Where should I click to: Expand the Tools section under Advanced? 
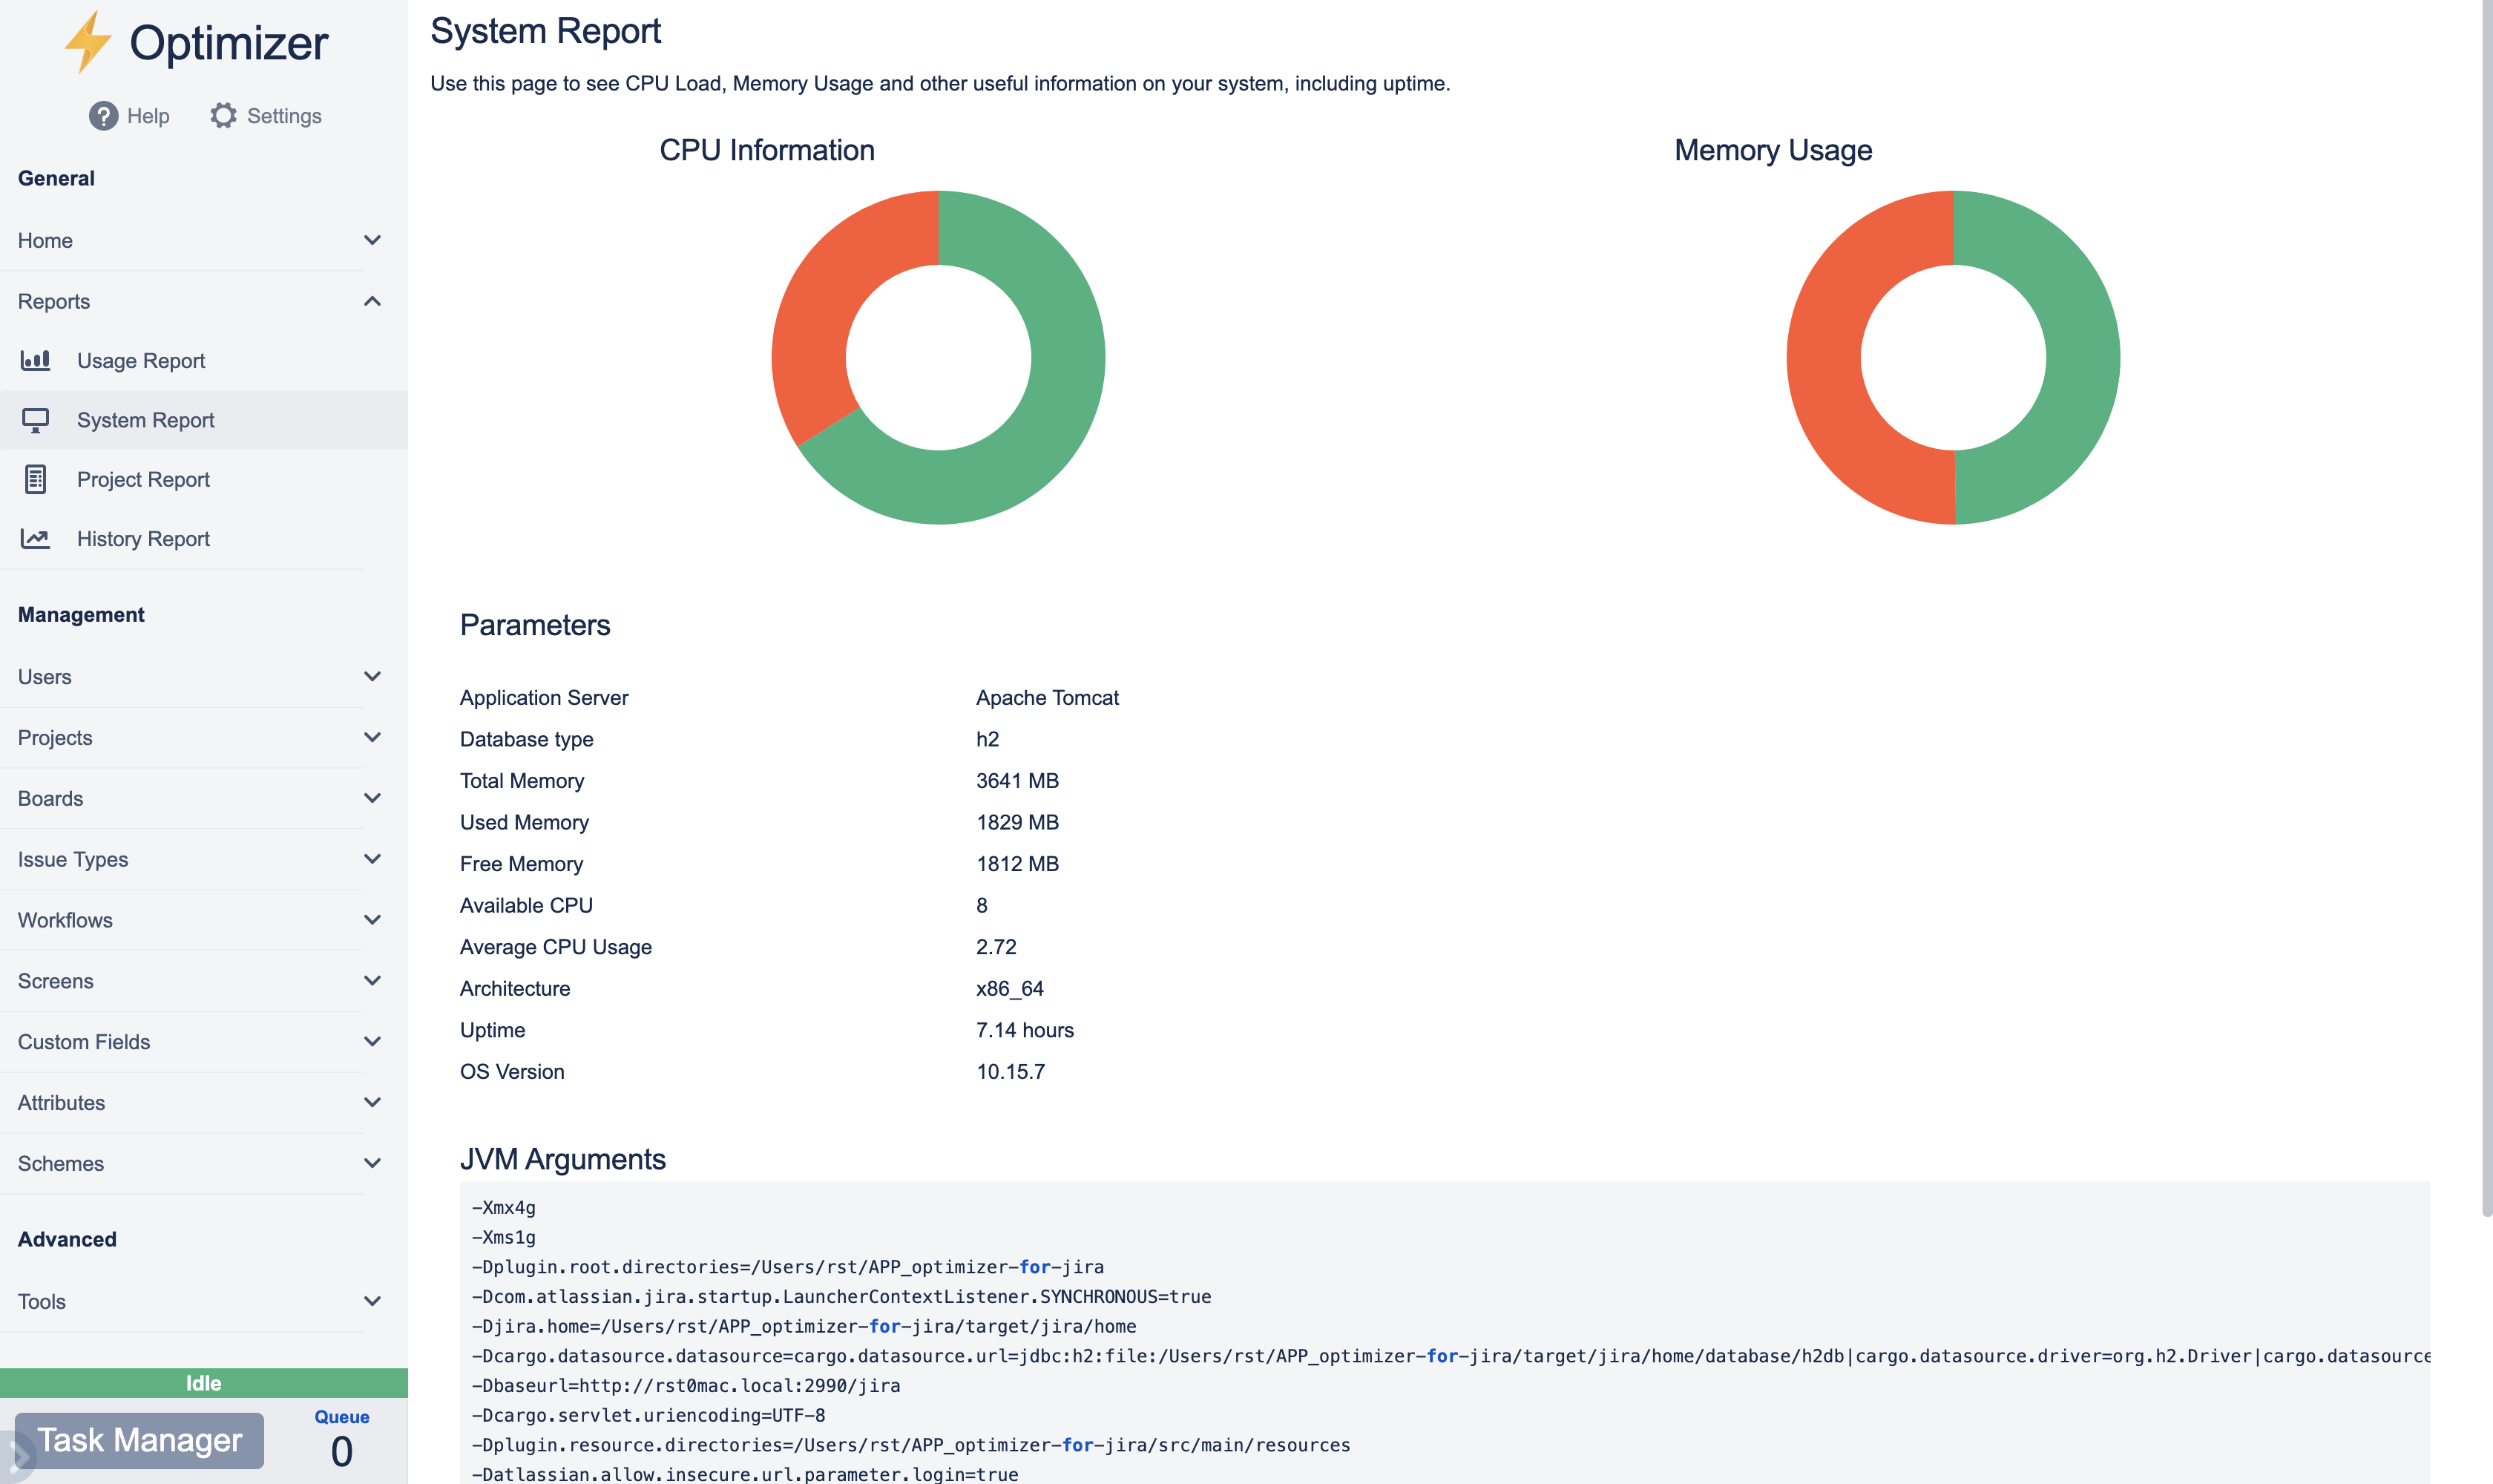pyautogui.click(x=372, y=1301)
